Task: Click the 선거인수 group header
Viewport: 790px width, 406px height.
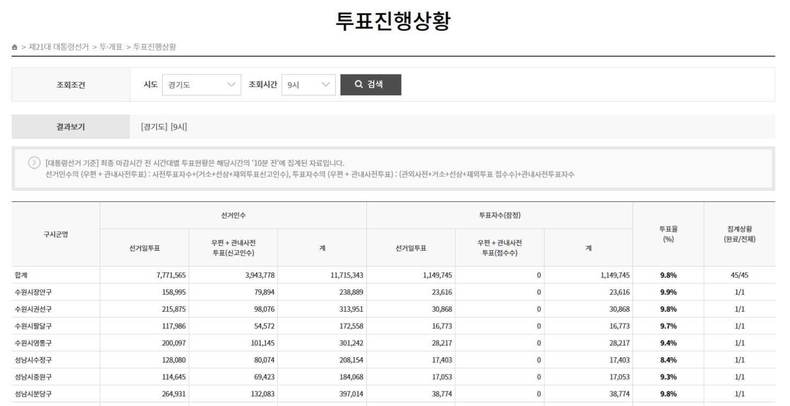Action: click(233, 215)
